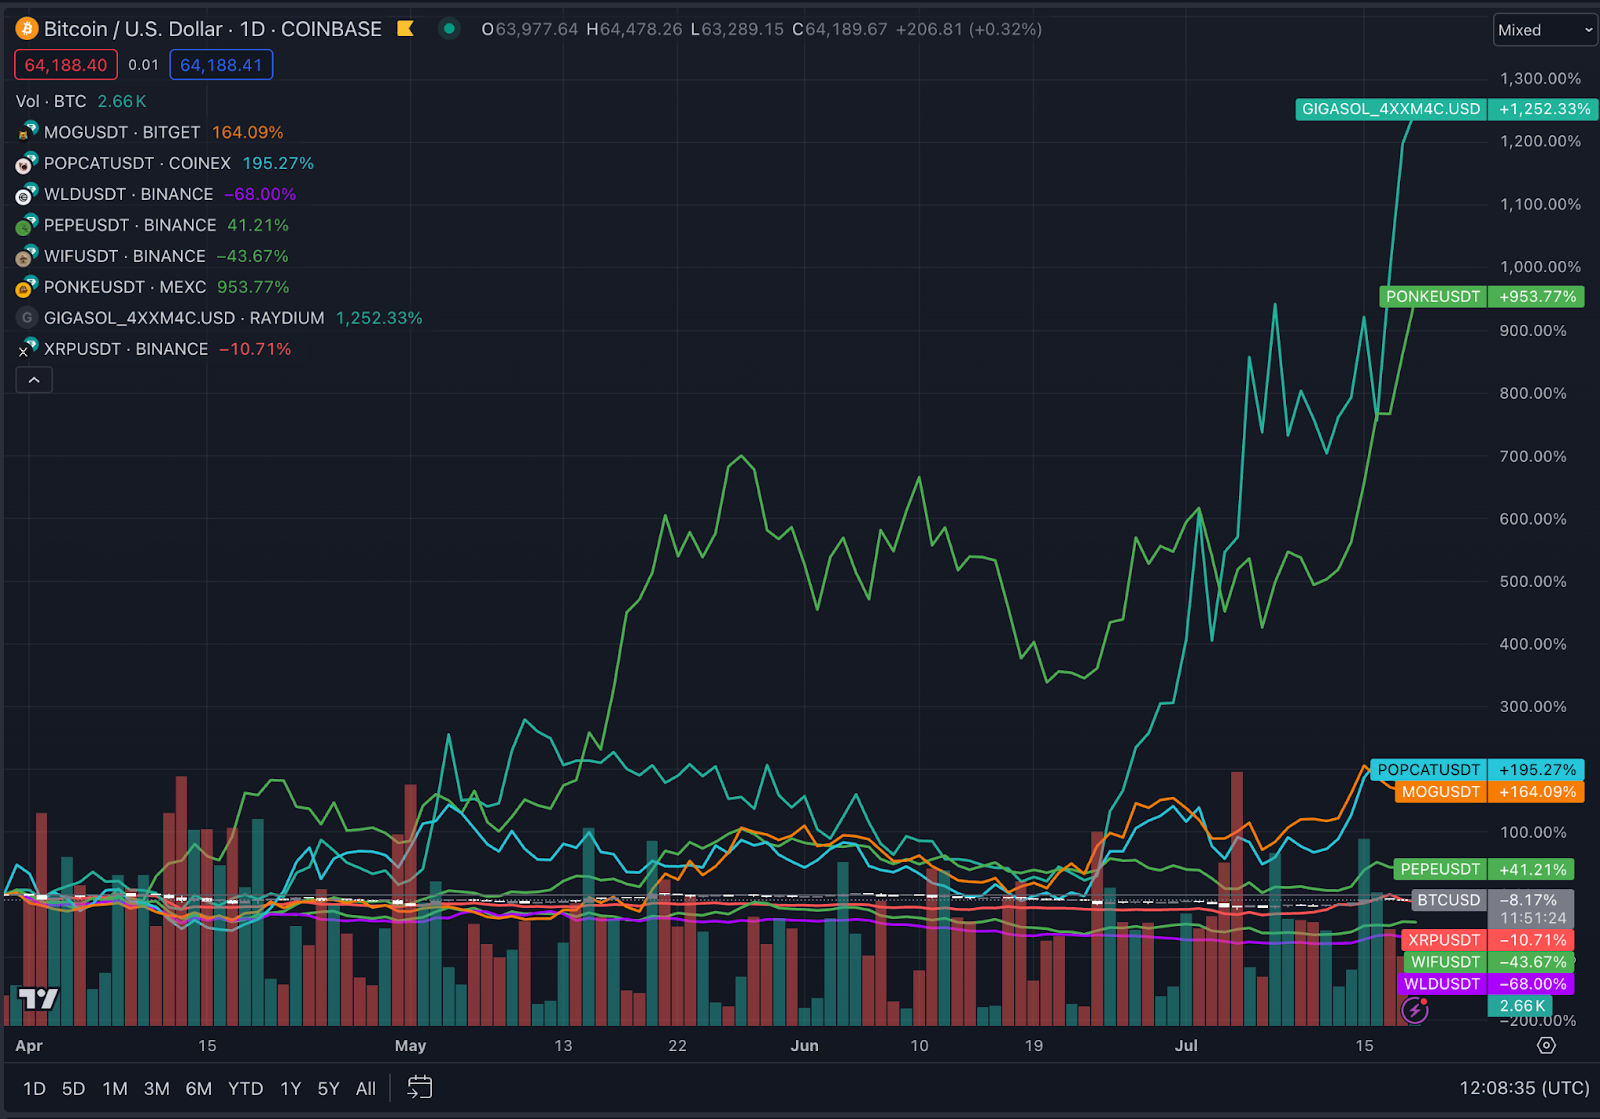Click WIFUSDT price axis label

click(1488, 962)
